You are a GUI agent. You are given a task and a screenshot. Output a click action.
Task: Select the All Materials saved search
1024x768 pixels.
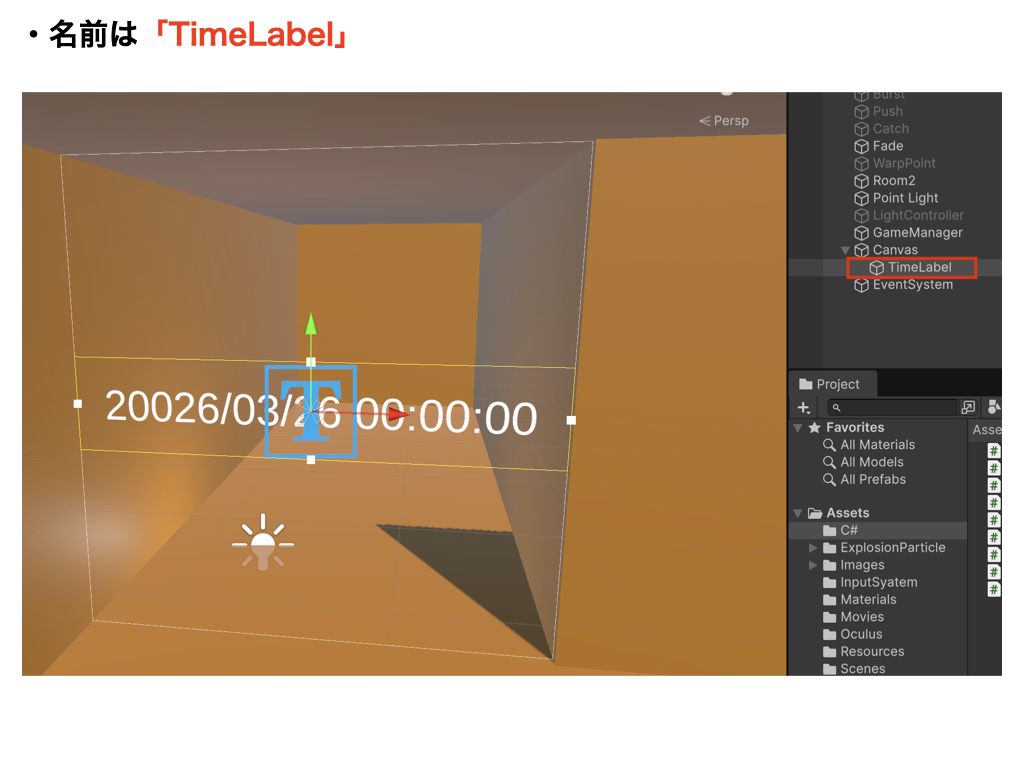click(x=877, y=445)
